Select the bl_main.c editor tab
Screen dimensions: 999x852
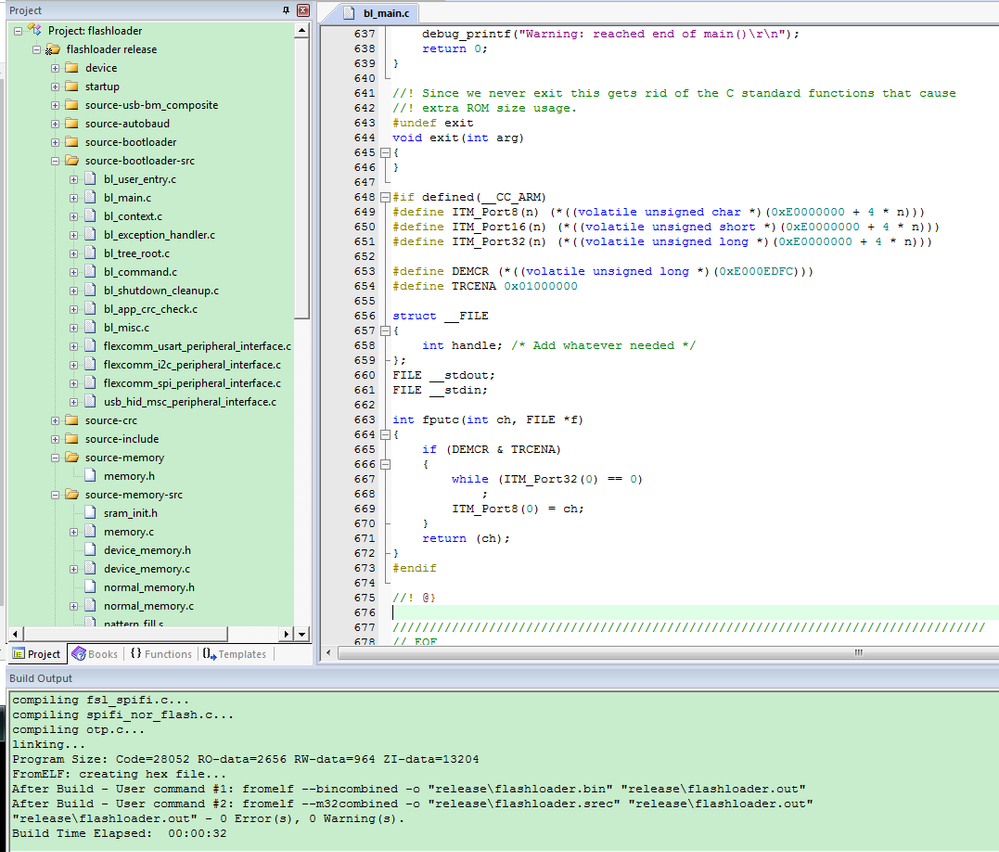377,13
